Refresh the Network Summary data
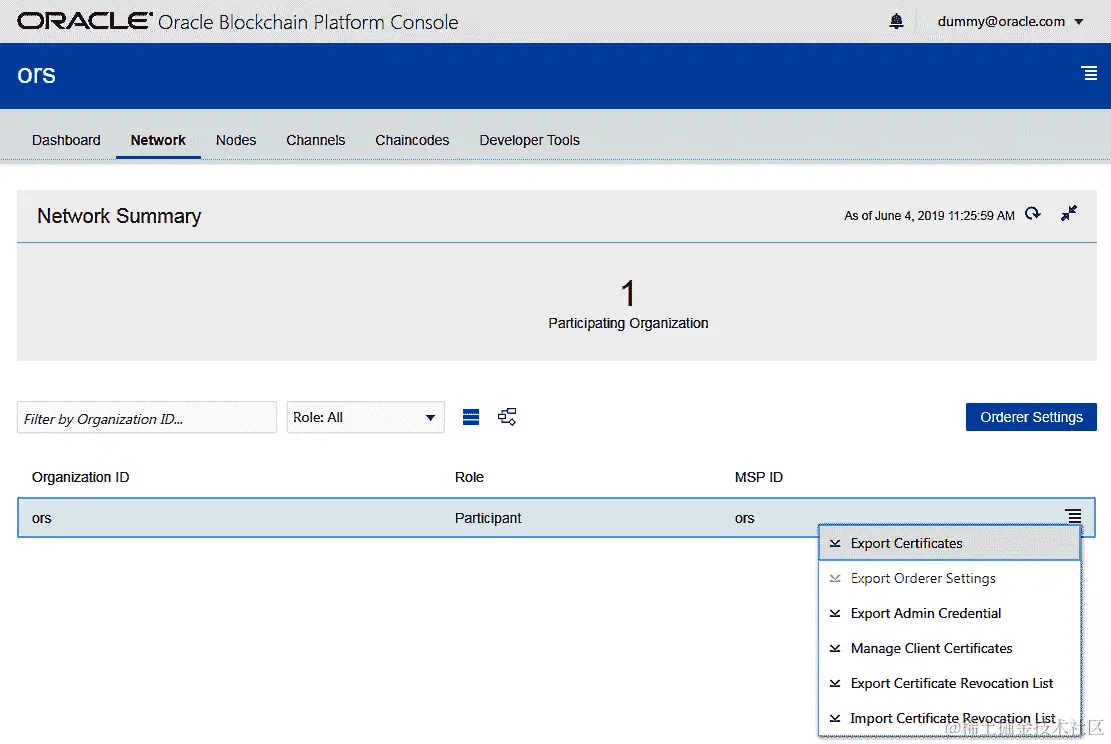This screenshot has width=1111, height=744. pos(1033,213)
